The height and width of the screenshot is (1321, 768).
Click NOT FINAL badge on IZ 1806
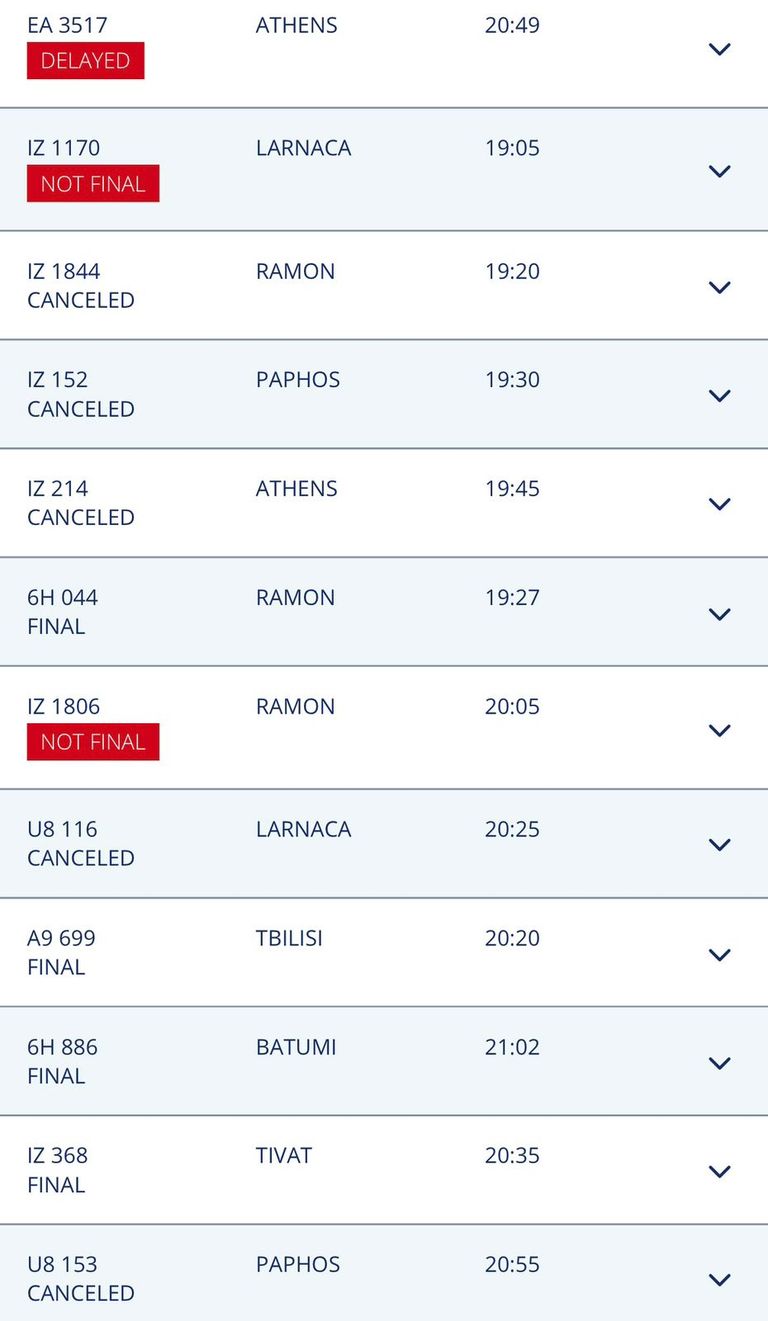coord(93,742)
